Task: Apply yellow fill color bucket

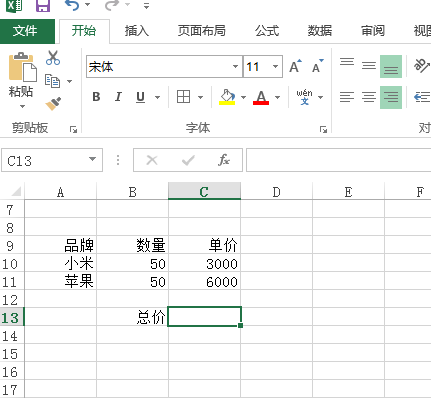Action: point(227,97)
